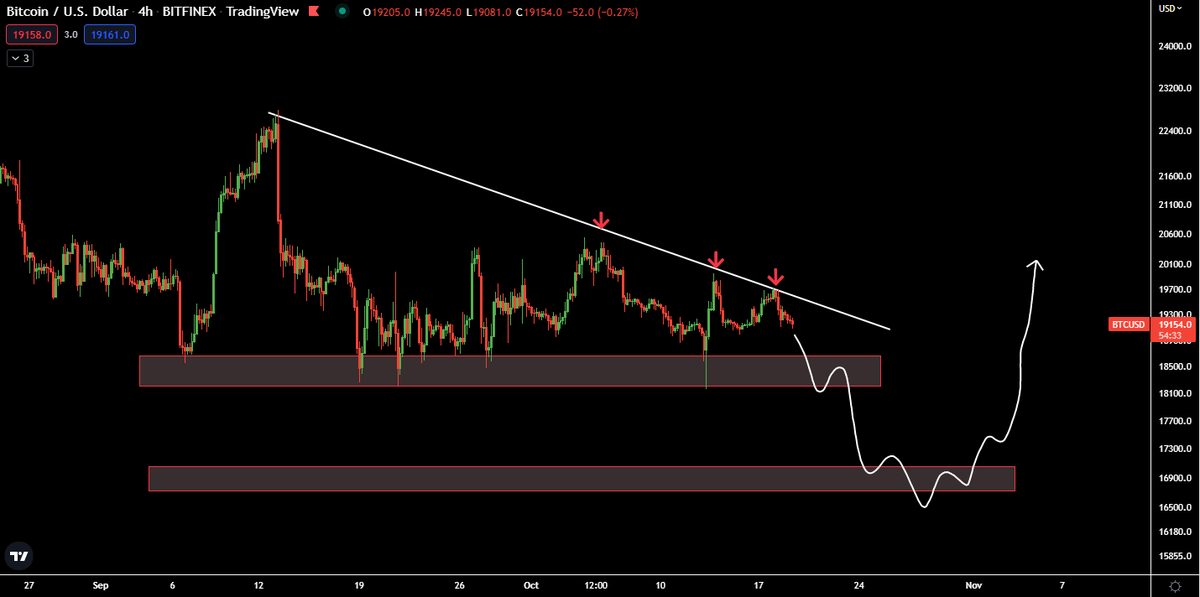Click the 26 date label on time axis
This screenshot has height=597, width=1200.
point(460,584)
